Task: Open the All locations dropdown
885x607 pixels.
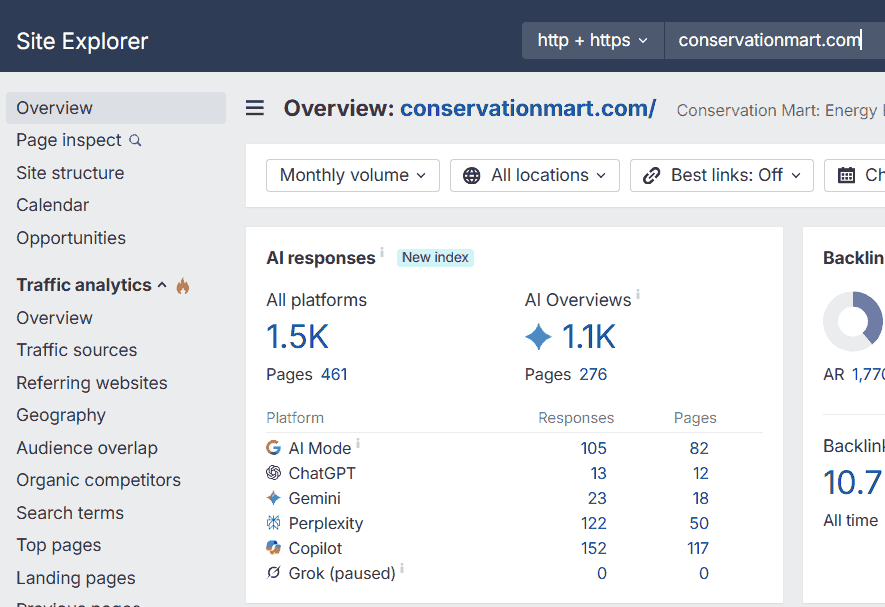Action: pyautogui.click(x=534, y=176)
